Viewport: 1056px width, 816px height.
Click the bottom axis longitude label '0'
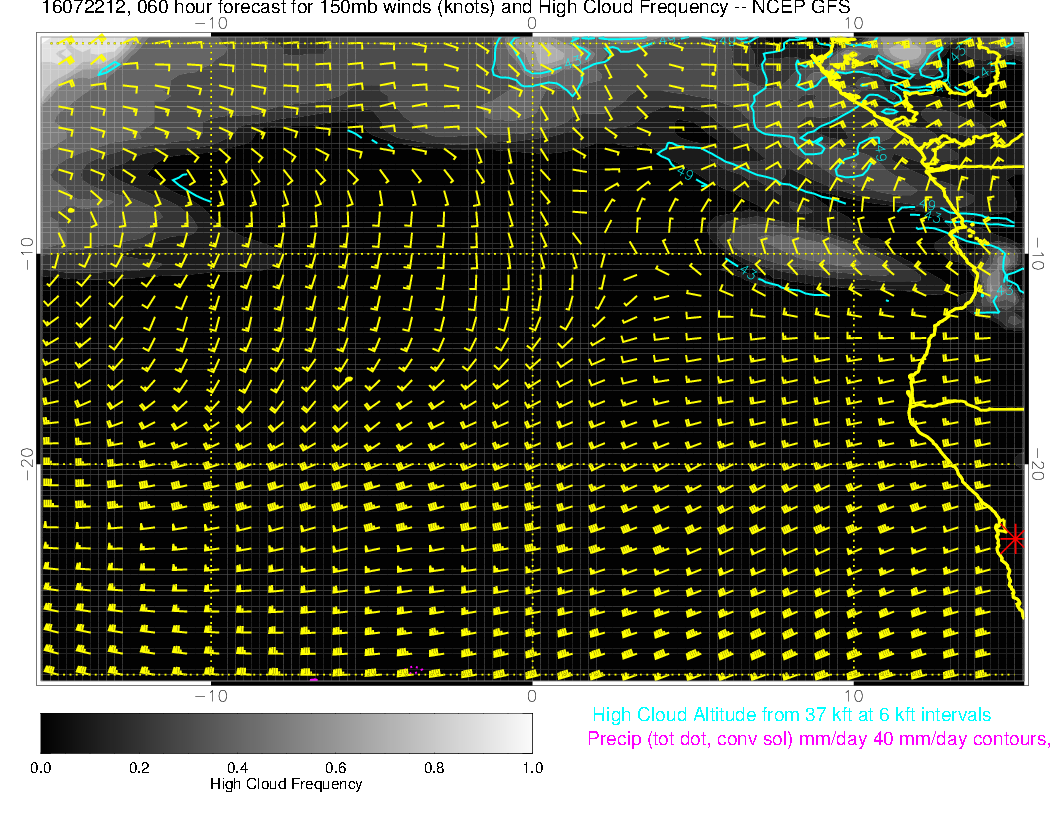pyautogui.click(x=532, y=696)
